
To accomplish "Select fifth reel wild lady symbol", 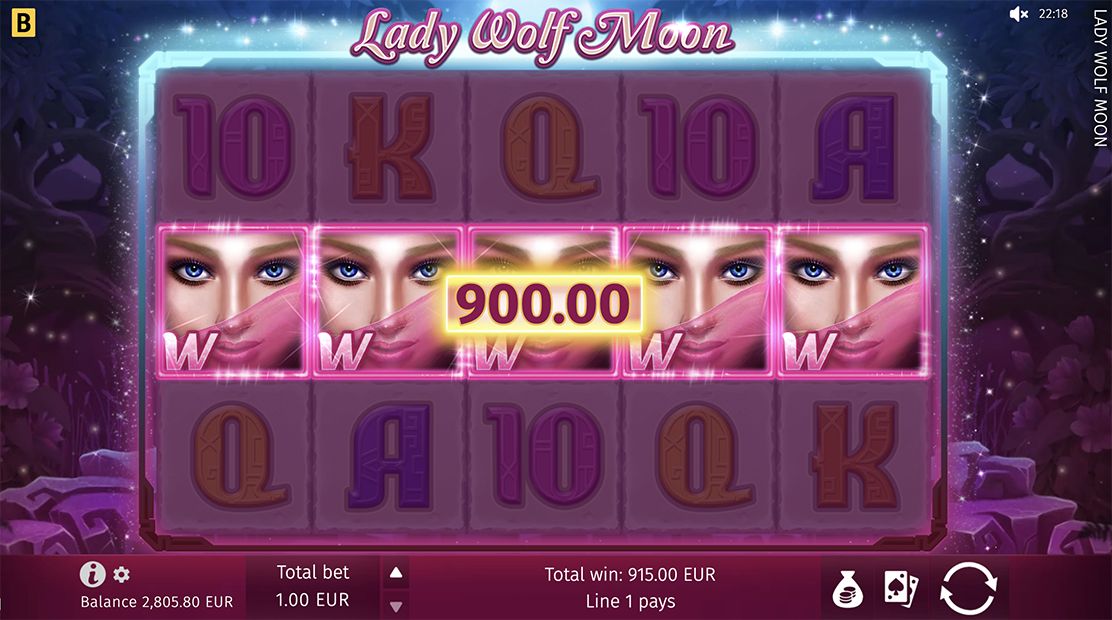I will pos(853,301).
